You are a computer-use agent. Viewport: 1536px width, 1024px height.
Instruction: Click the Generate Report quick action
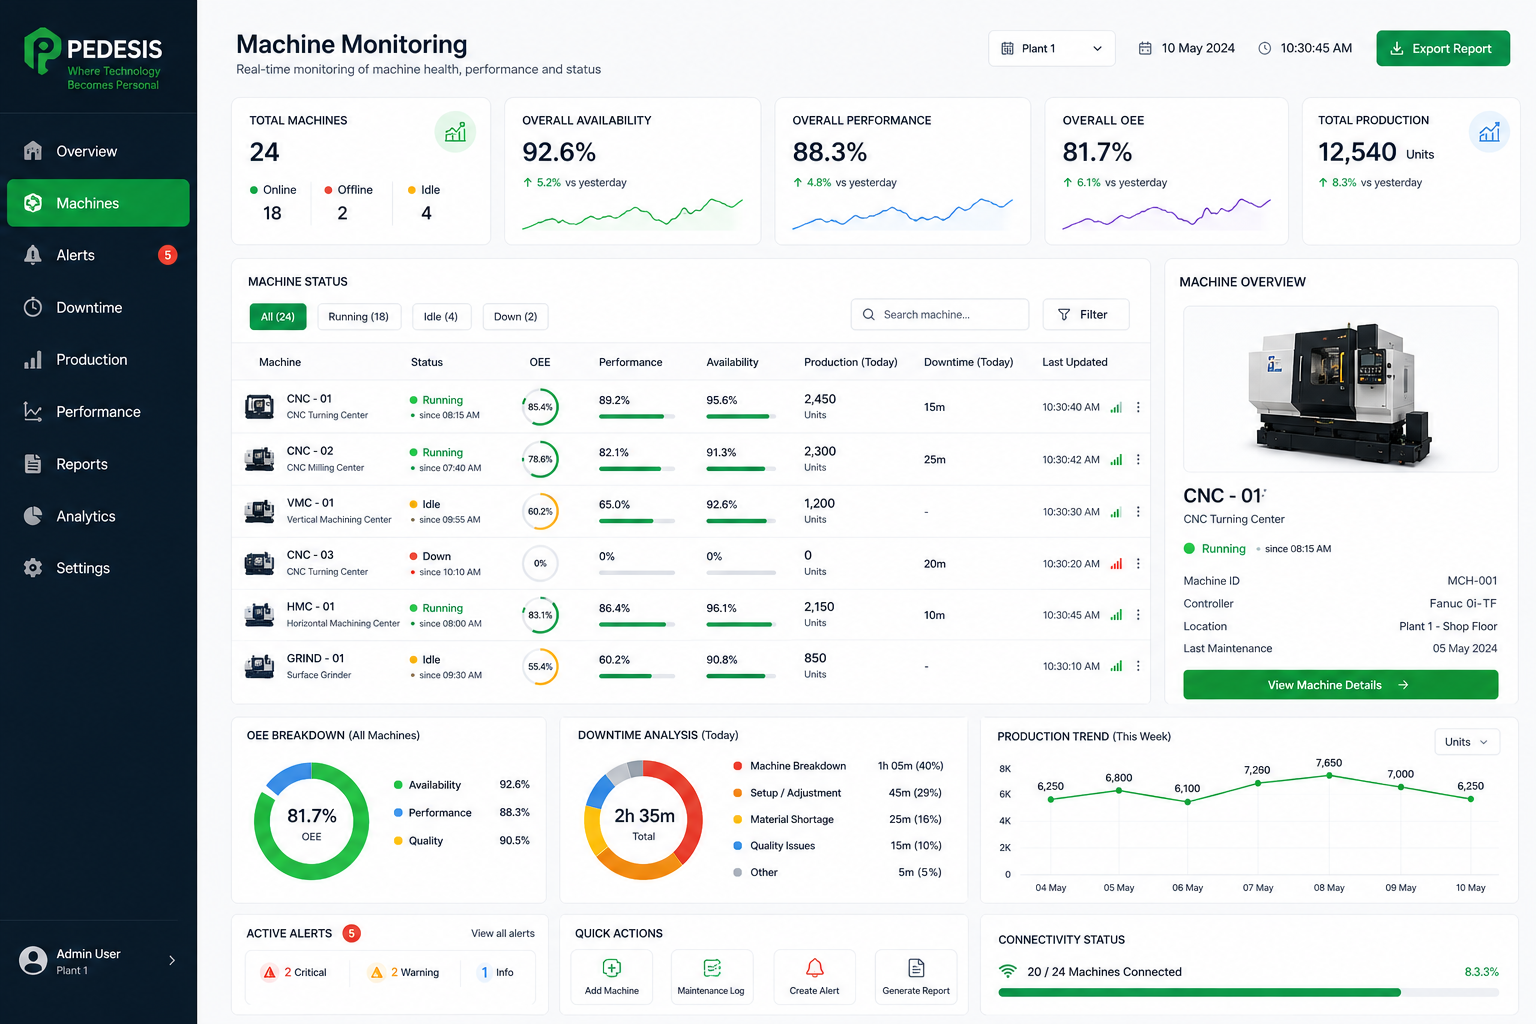pos(916,977)
